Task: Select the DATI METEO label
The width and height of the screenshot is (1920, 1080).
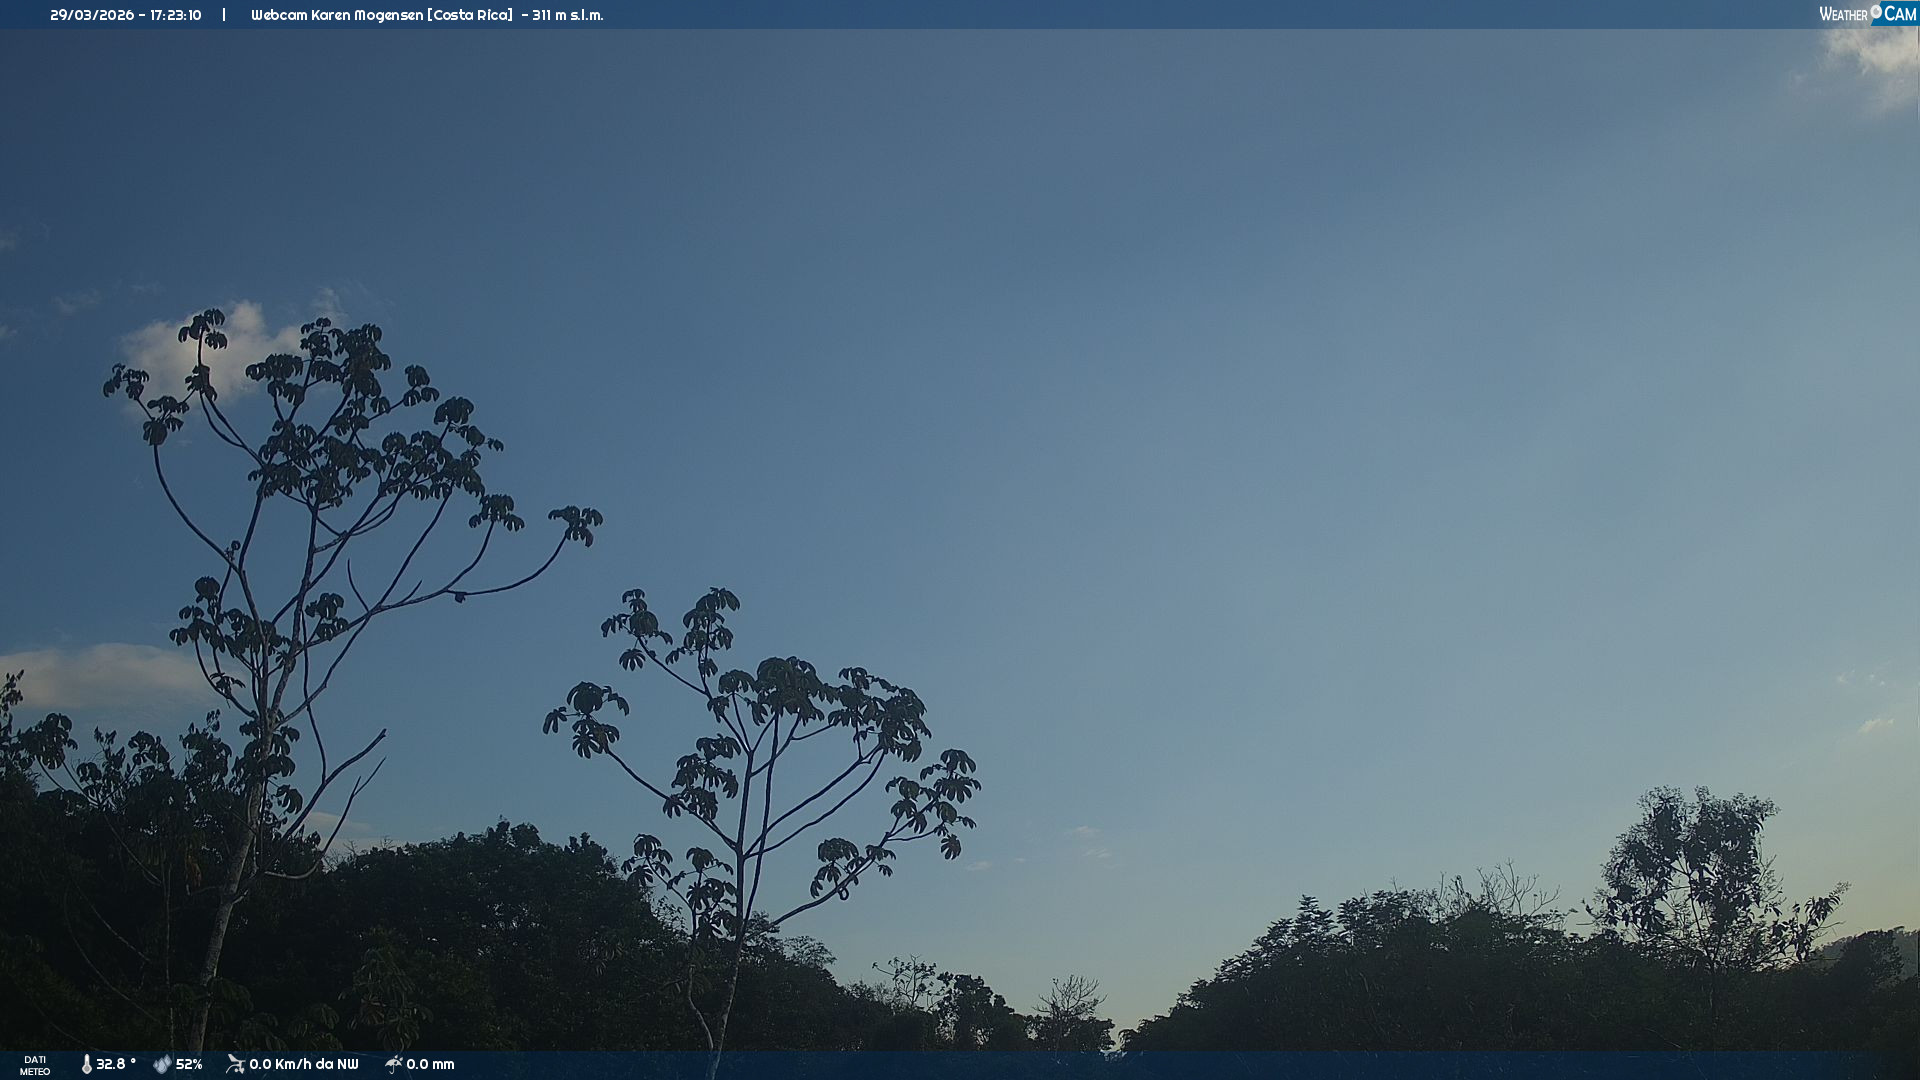Action: pyautogui.click(x=35, y=1065)
